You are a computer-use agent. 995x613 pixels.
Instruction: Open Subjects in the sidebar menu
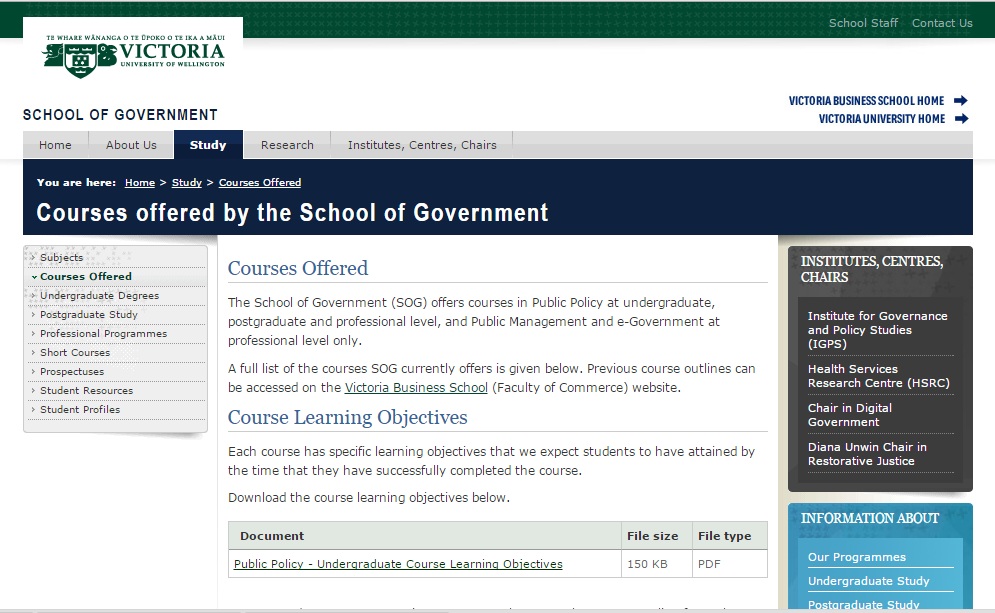click(62, 257)
